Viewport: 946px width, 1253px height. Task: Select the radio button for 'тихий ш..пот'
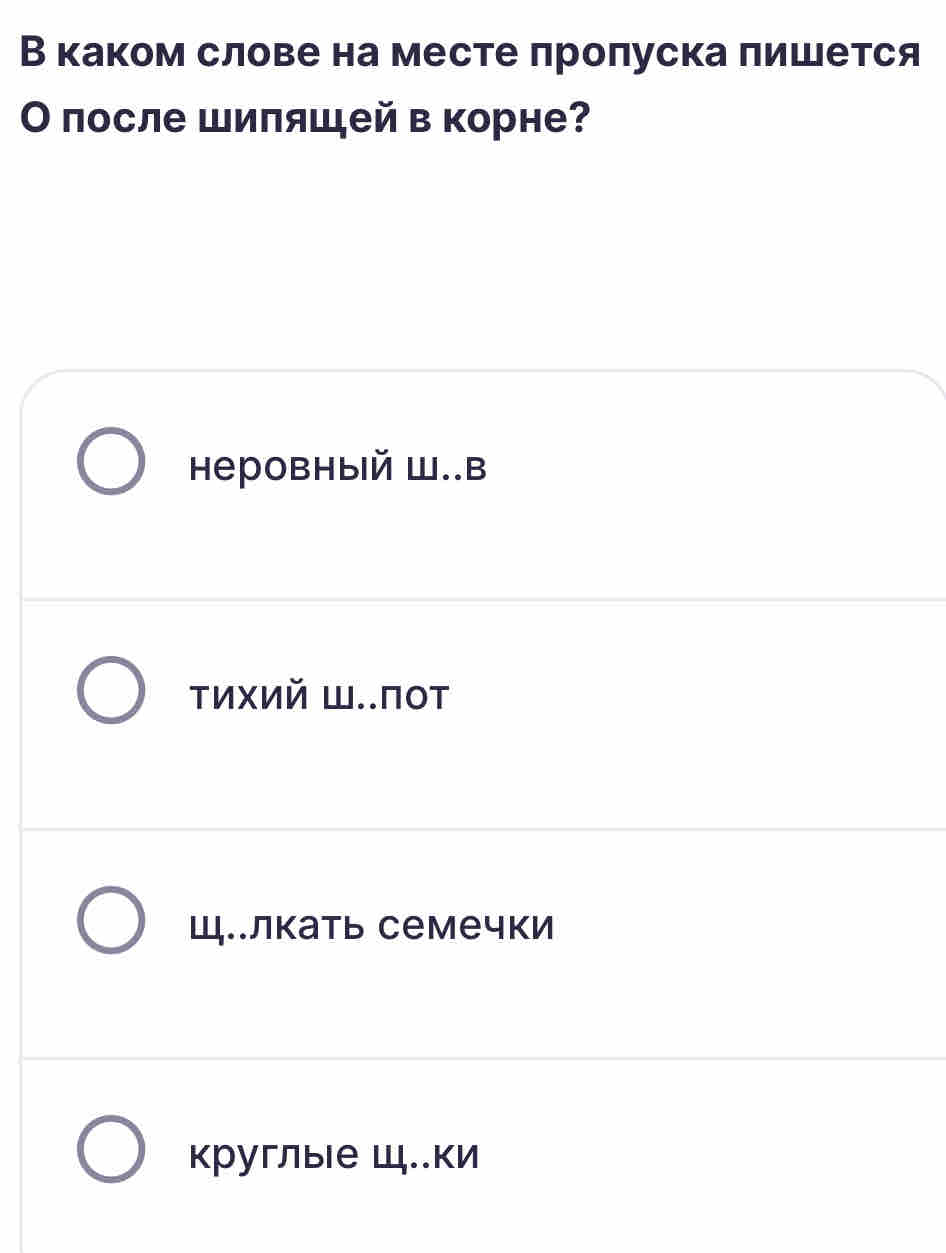coord(111,690)
